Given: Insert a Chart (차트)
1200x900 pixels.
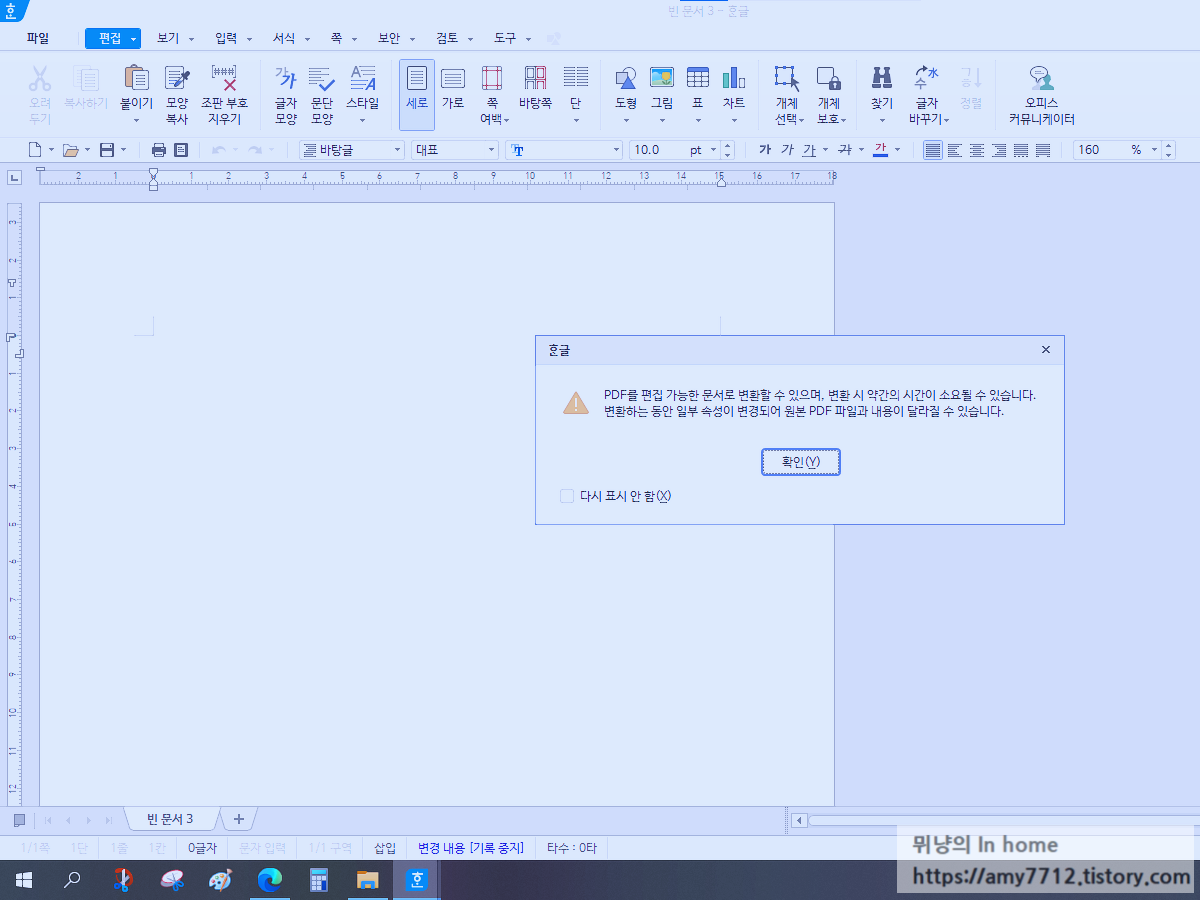Looking at the screenshot, I should pos(734,79).
